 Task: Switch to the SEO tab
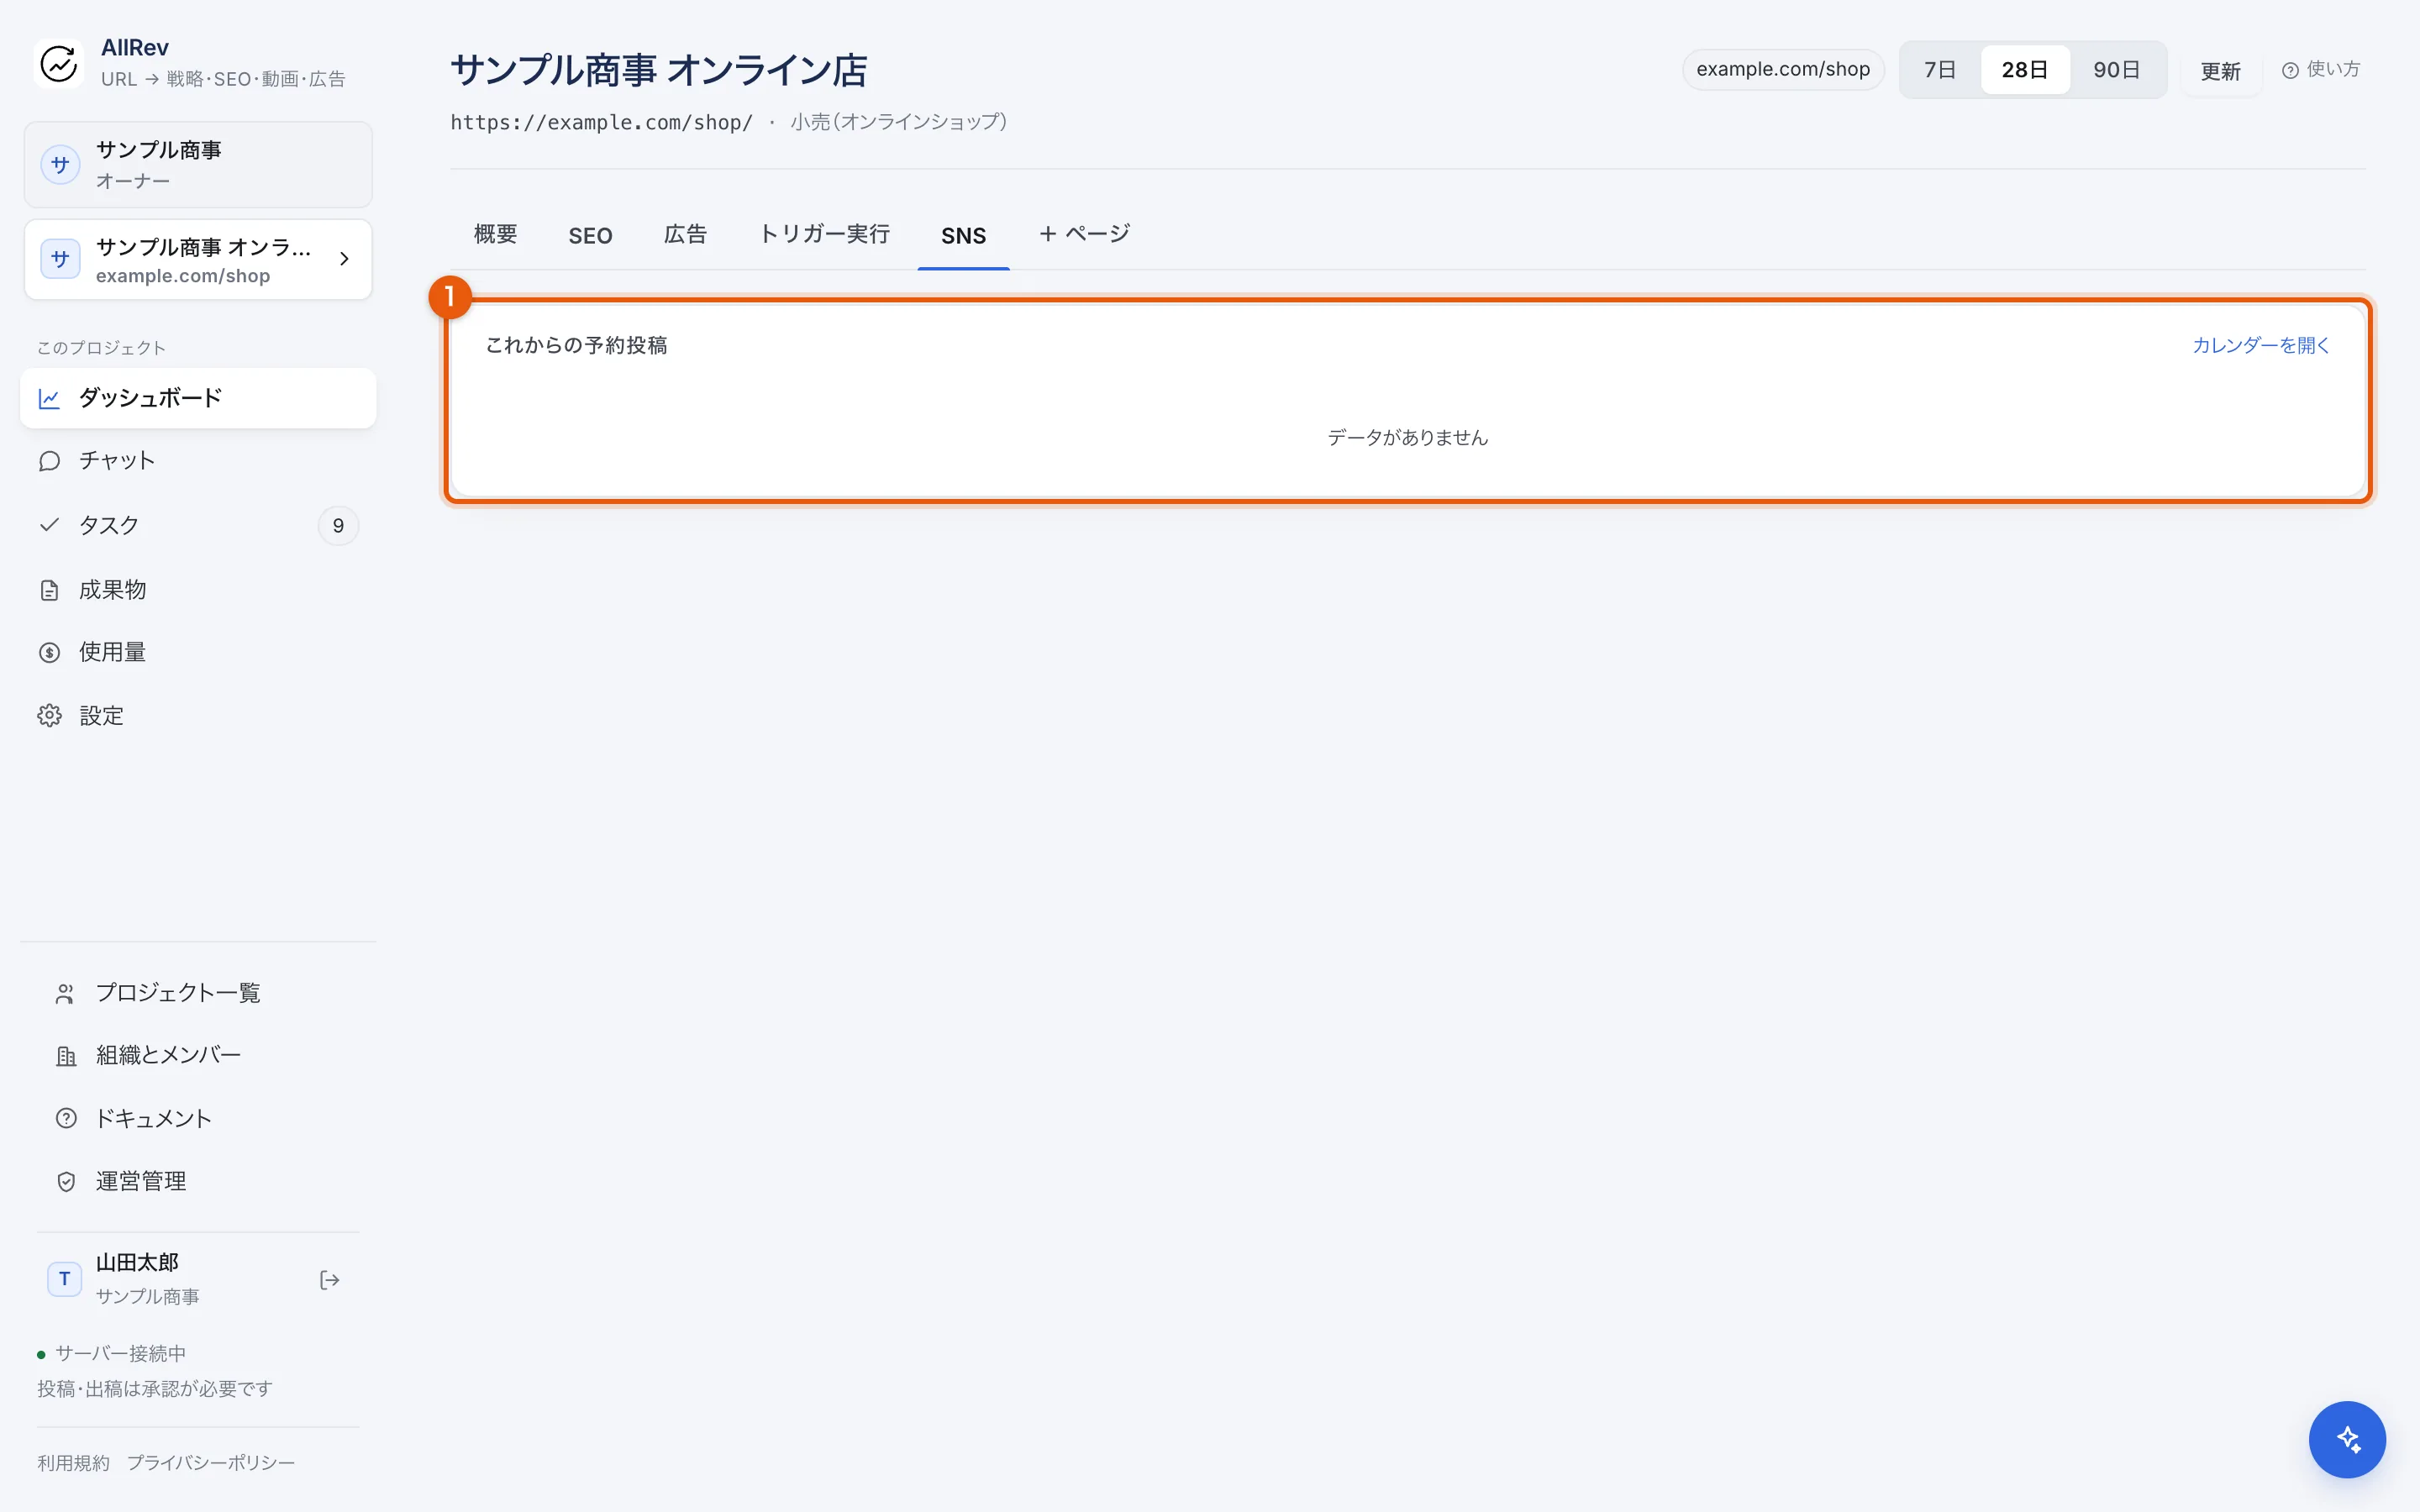(x=590, y=236)
